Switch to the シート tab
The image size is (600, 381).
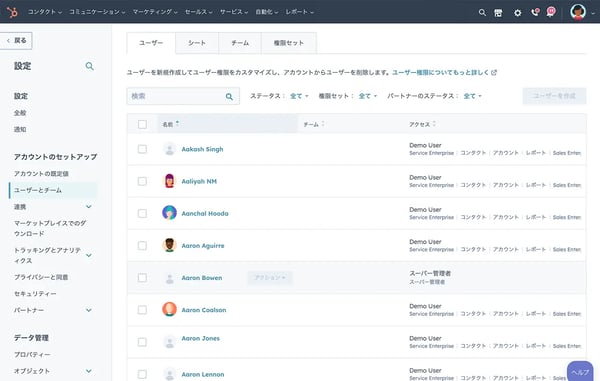click(197, 43)
